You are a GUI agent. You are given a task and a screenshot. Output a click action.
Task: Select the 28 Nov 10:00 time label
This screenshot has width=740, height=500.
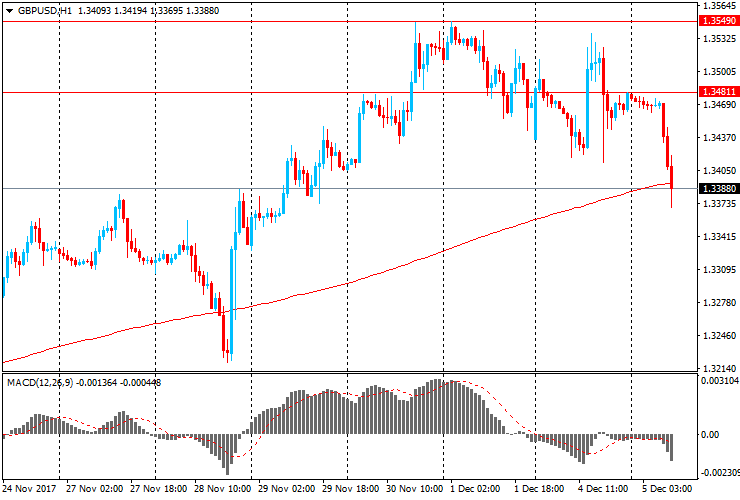pos(223,489)
